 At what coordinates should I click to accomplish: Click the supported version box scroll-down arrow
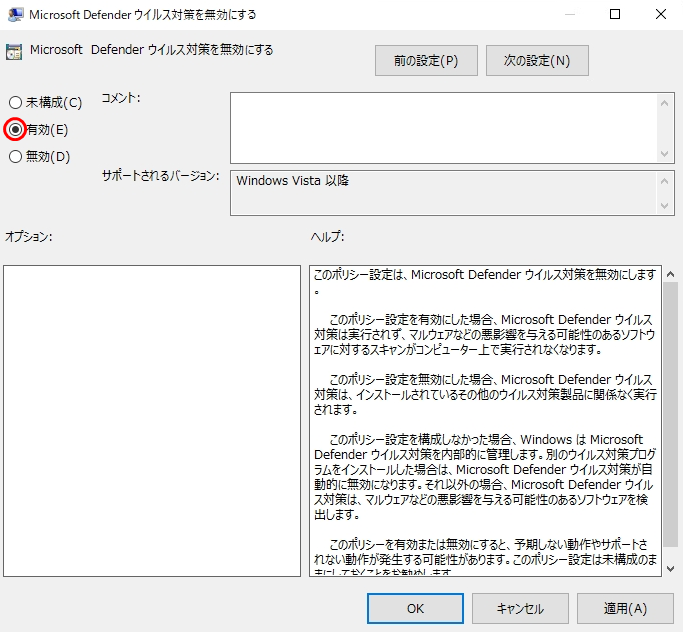pyautogui.click(x=664, y=206)
